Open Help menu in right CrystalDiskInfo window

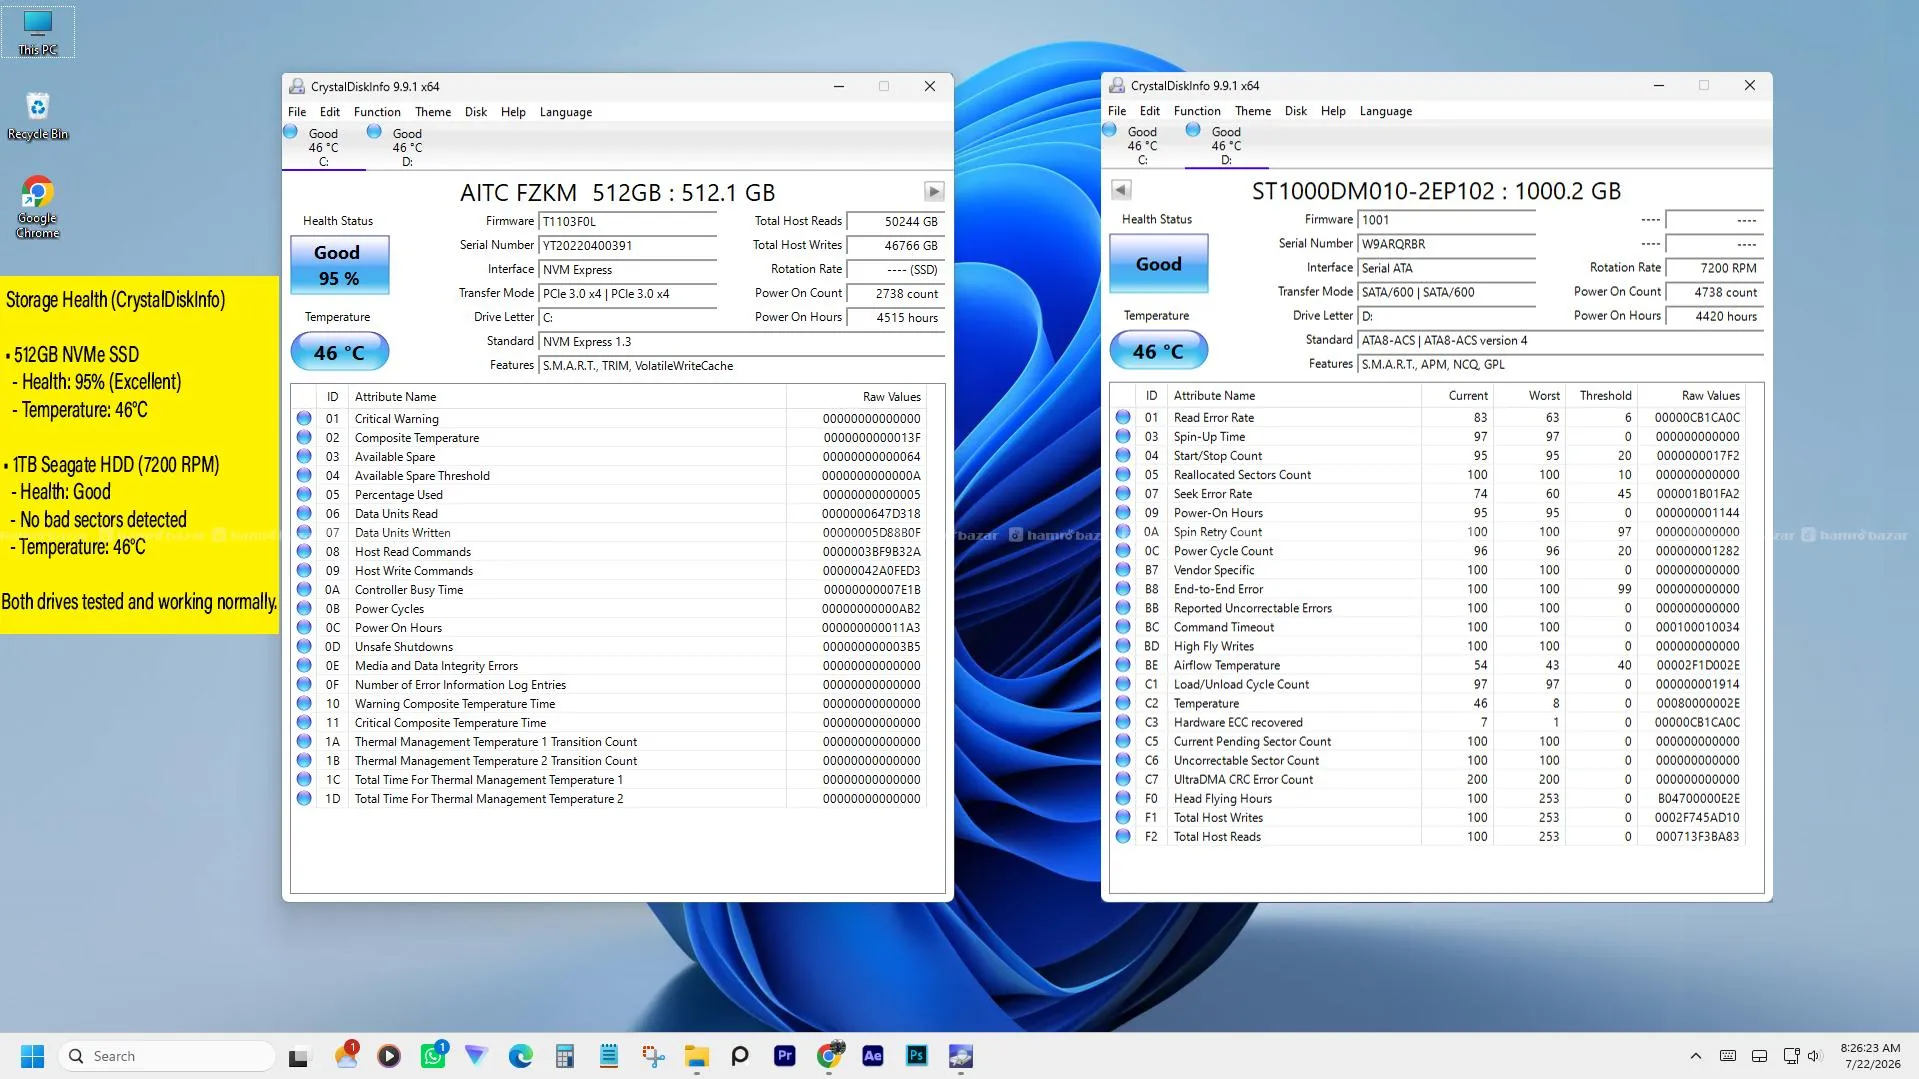tap(1333, 111)
